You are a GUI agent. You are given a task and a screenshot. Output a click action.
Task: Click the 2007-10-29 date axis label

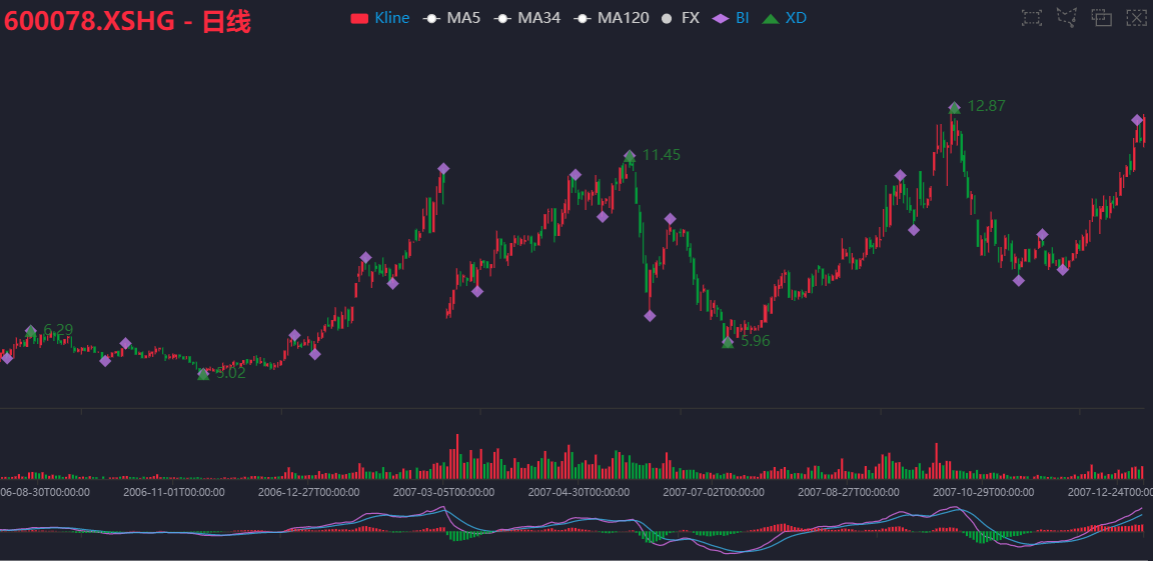pos(983,492)
